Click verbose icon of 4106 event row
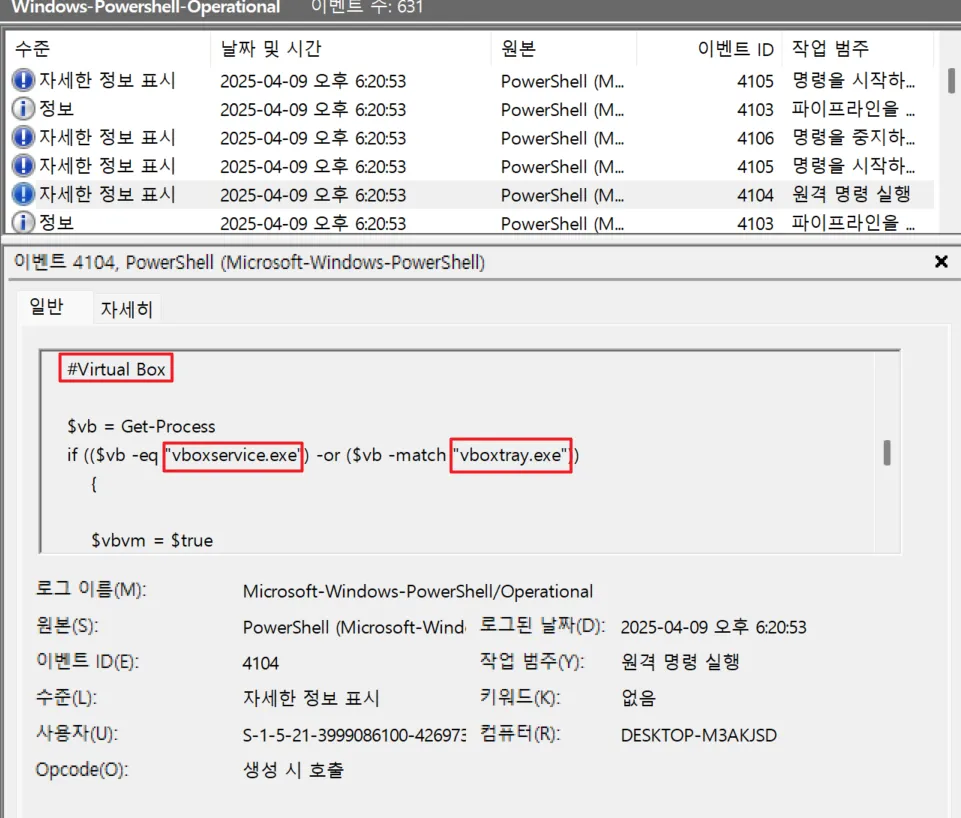 23,137
